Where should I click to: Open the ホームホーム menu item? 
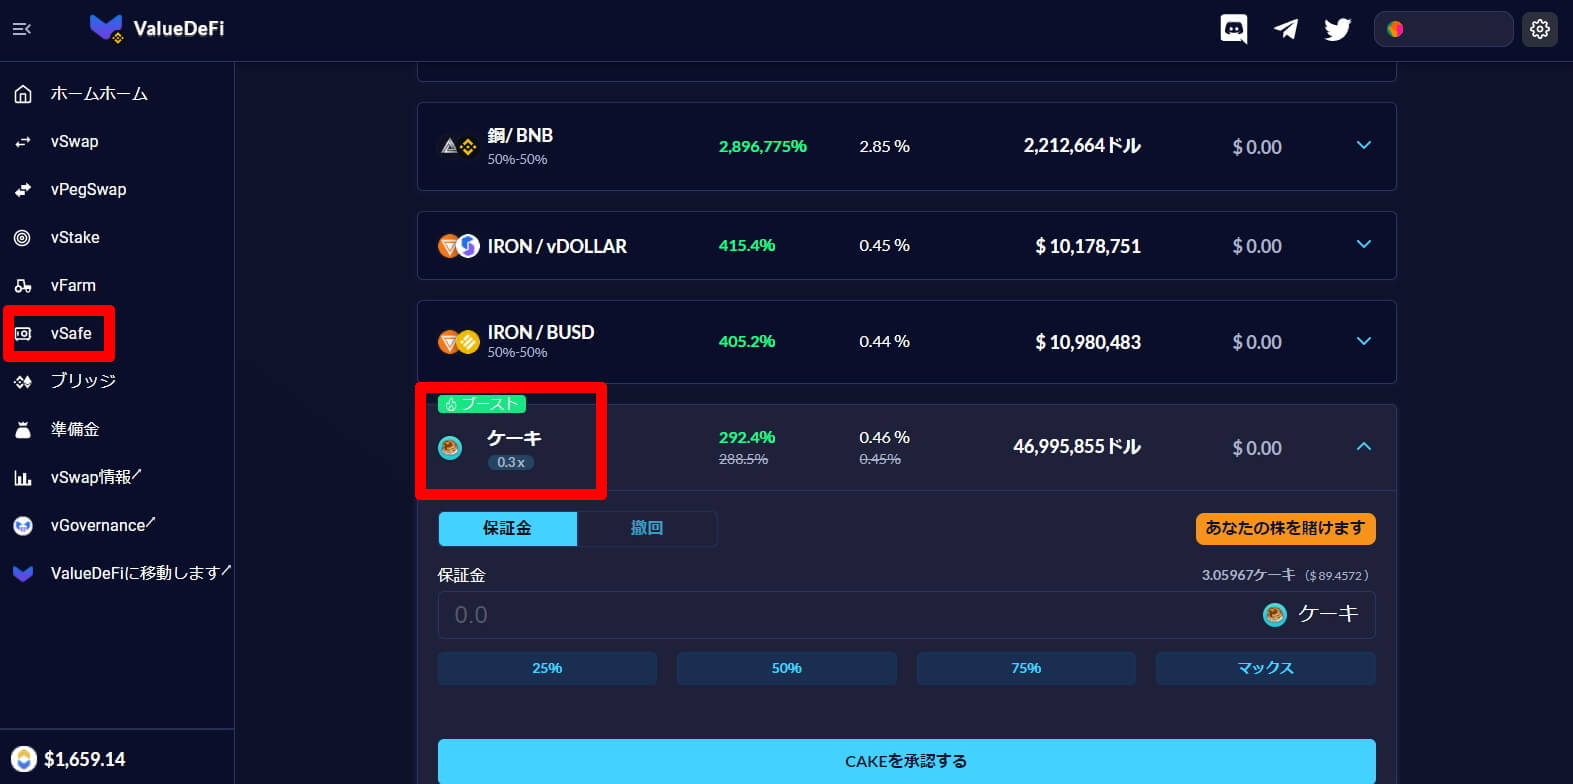pyautogui.click(x=99, y=94)
